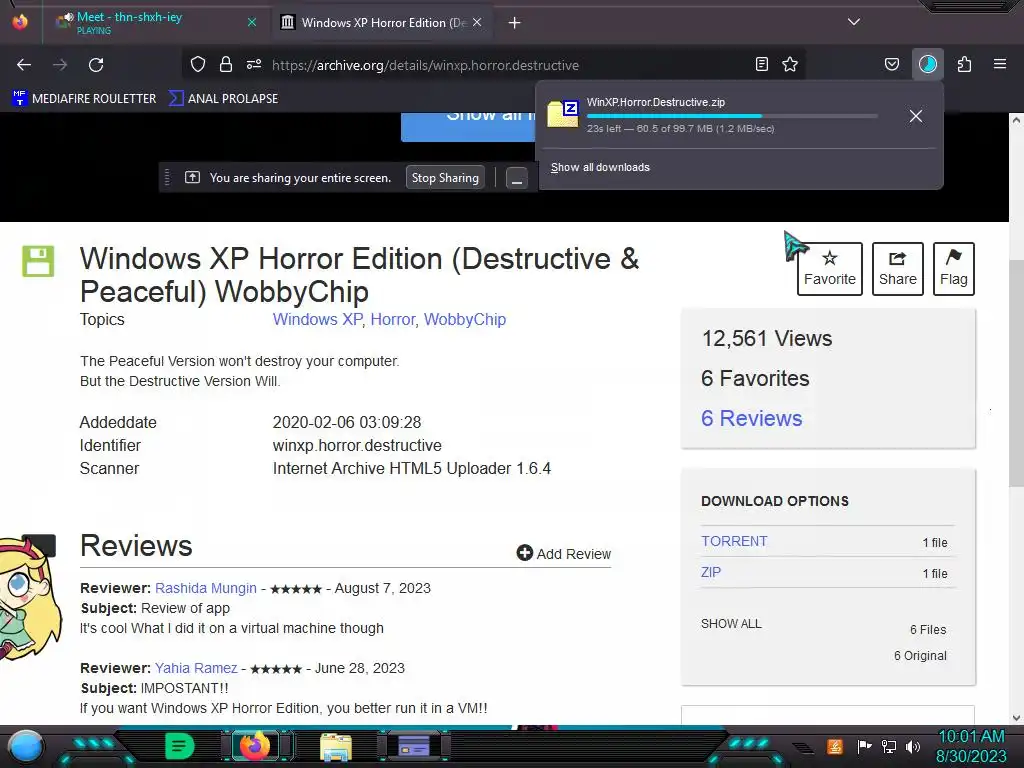1024x768 pixels.
Task: Click the page vertical scrollbar thumb
Action: click(1016, 372)
